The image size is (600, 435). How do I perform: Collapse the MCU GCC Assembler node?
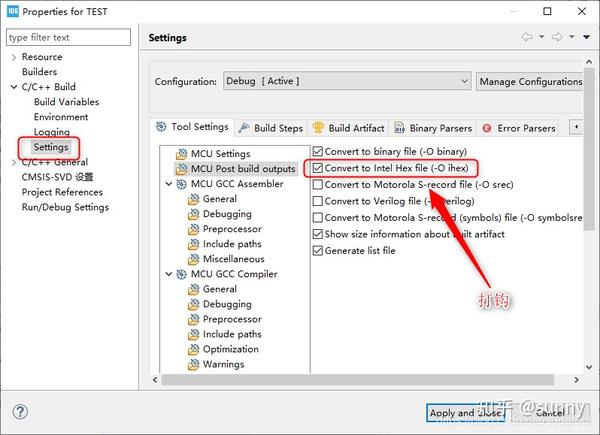168,184
